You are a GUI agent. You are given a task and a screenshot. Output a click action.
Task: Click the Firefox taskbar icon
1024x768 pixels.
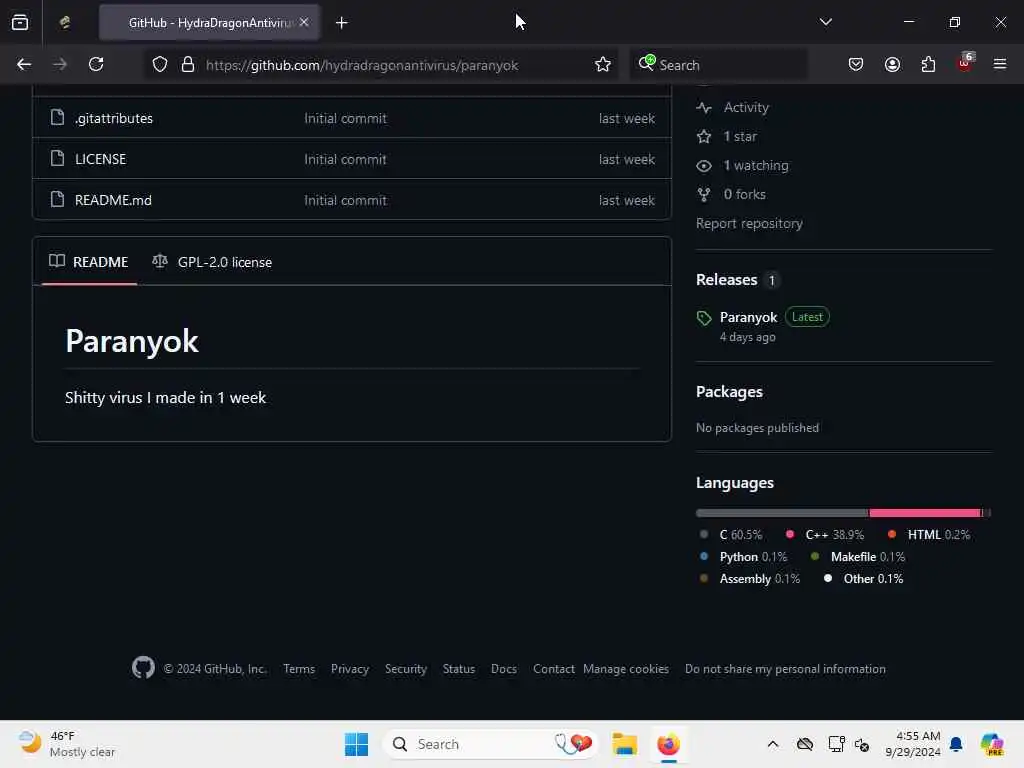coord(668,744)
